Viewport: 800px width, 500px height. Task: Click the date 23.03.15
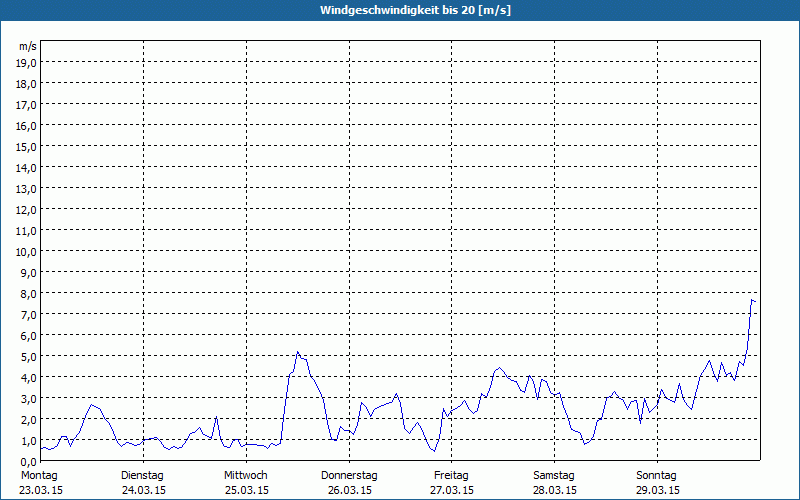41,490
